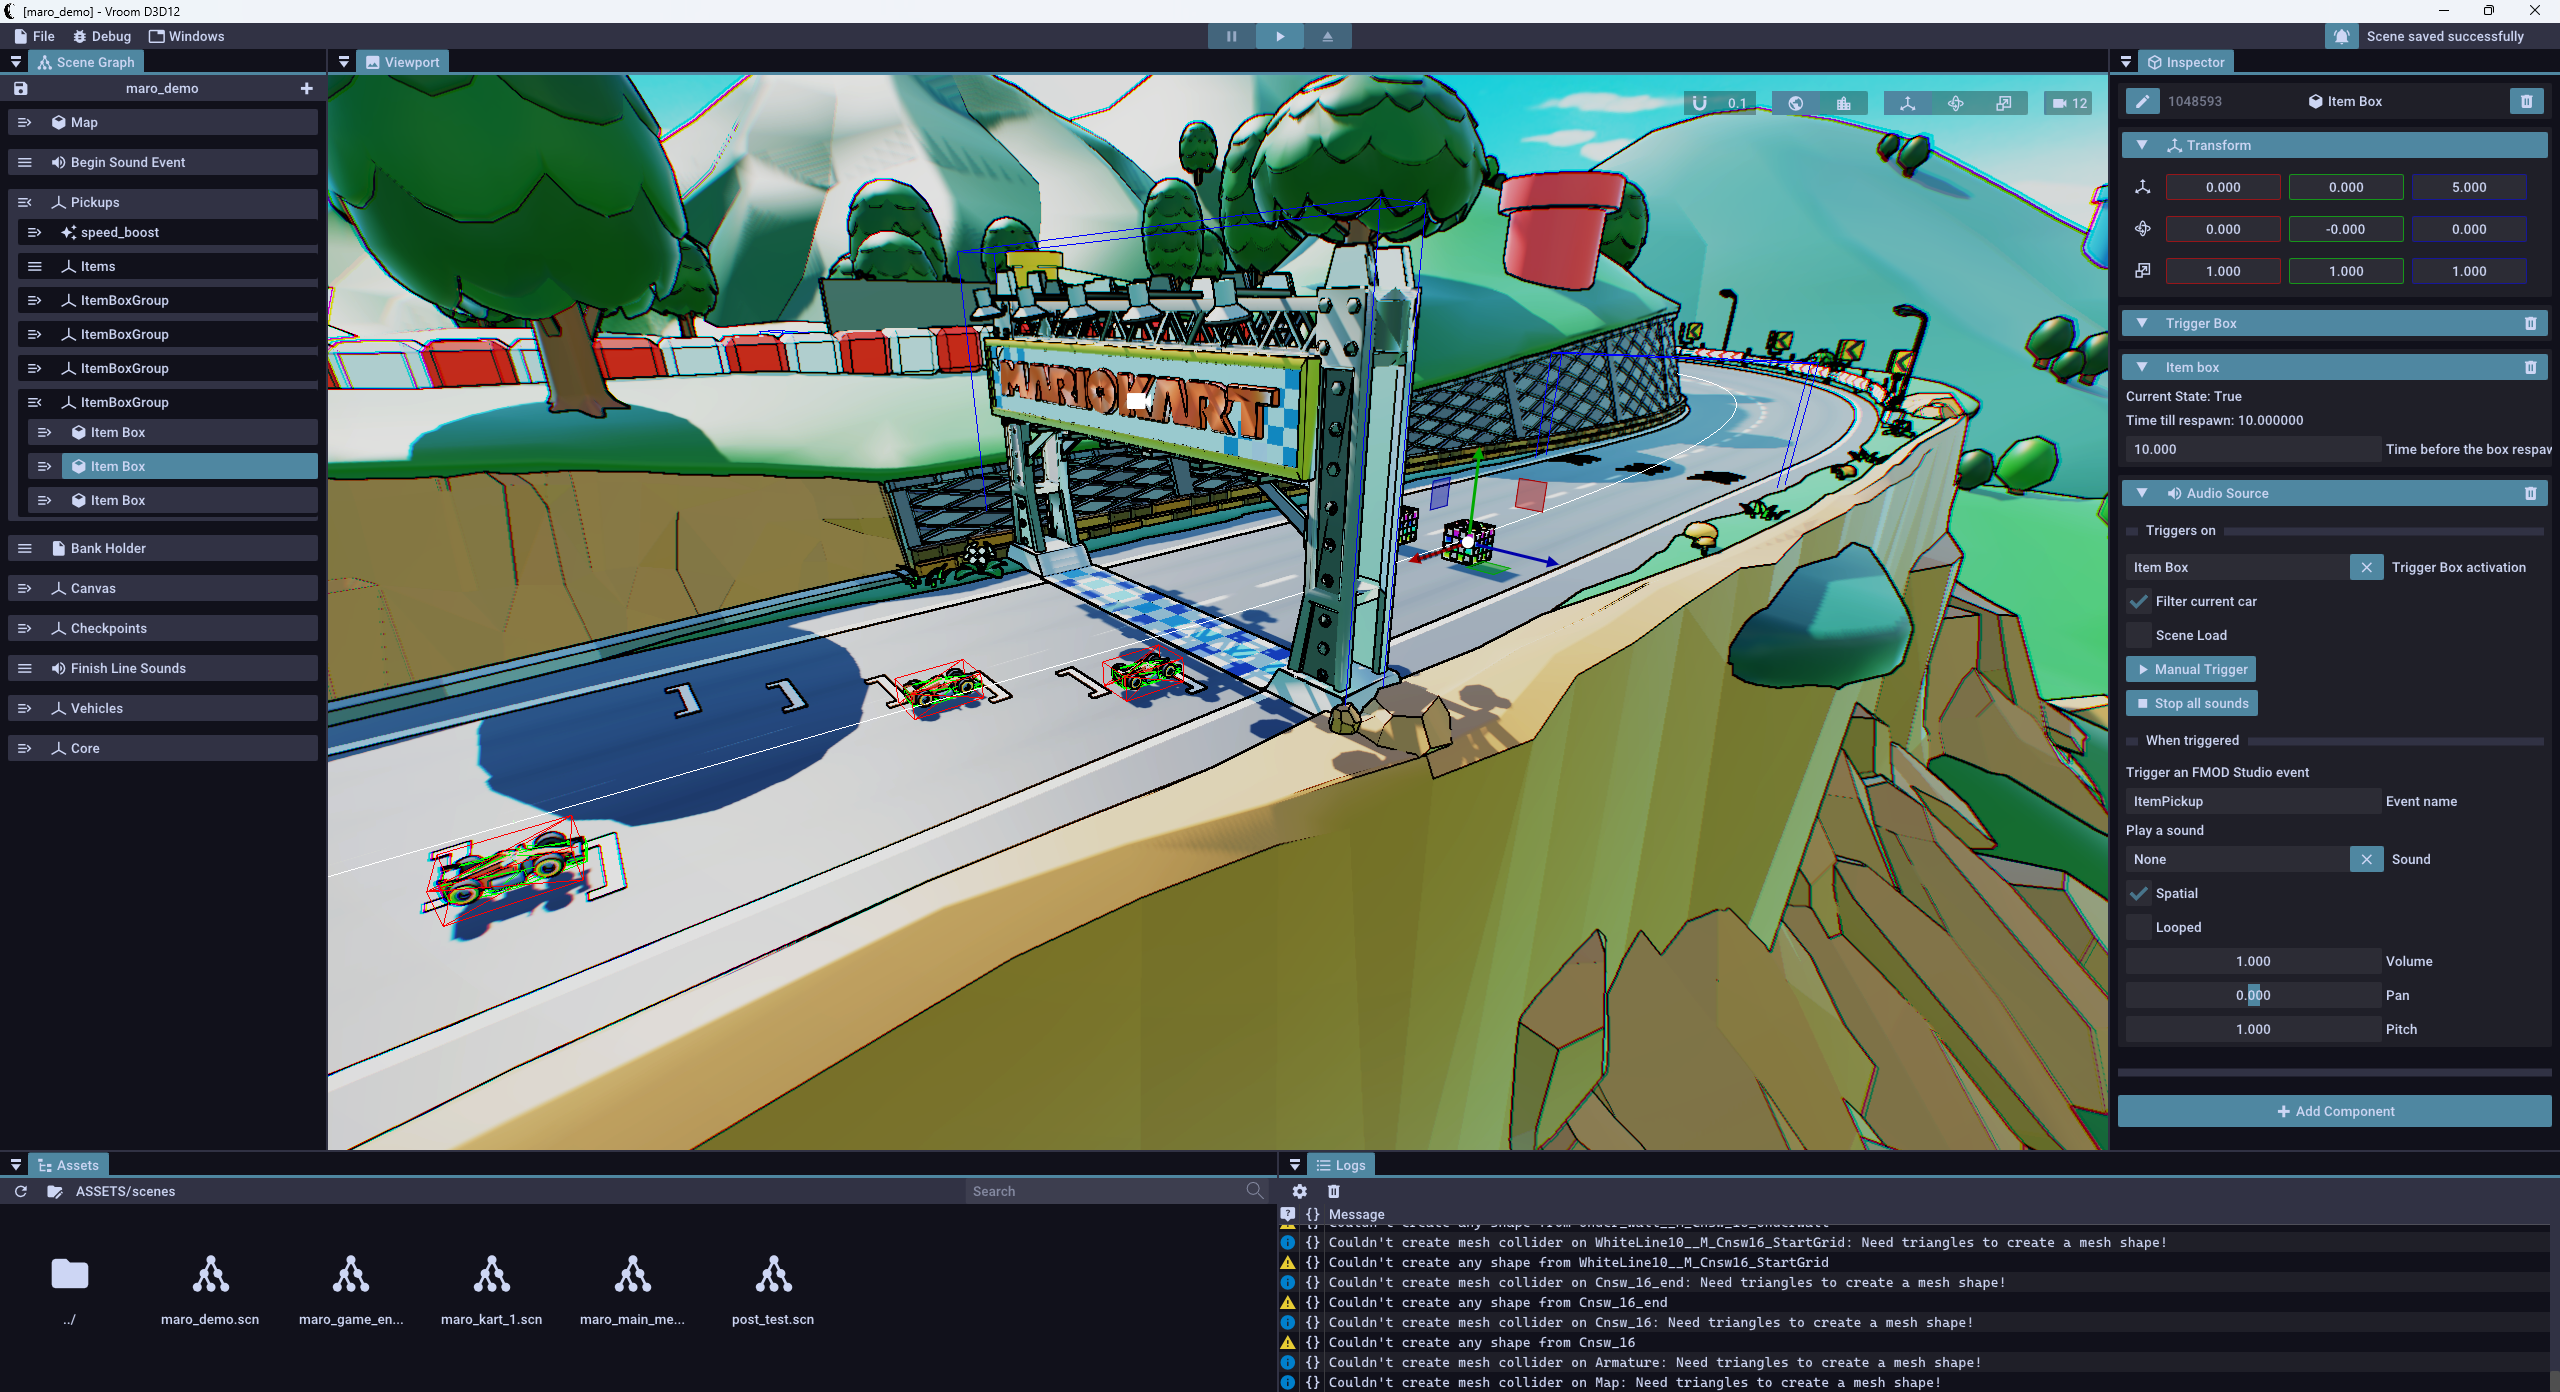This screenshot has height=1392, width=2560.
Task: Select the local space building icon
Action: click(x=1844, y=103)
